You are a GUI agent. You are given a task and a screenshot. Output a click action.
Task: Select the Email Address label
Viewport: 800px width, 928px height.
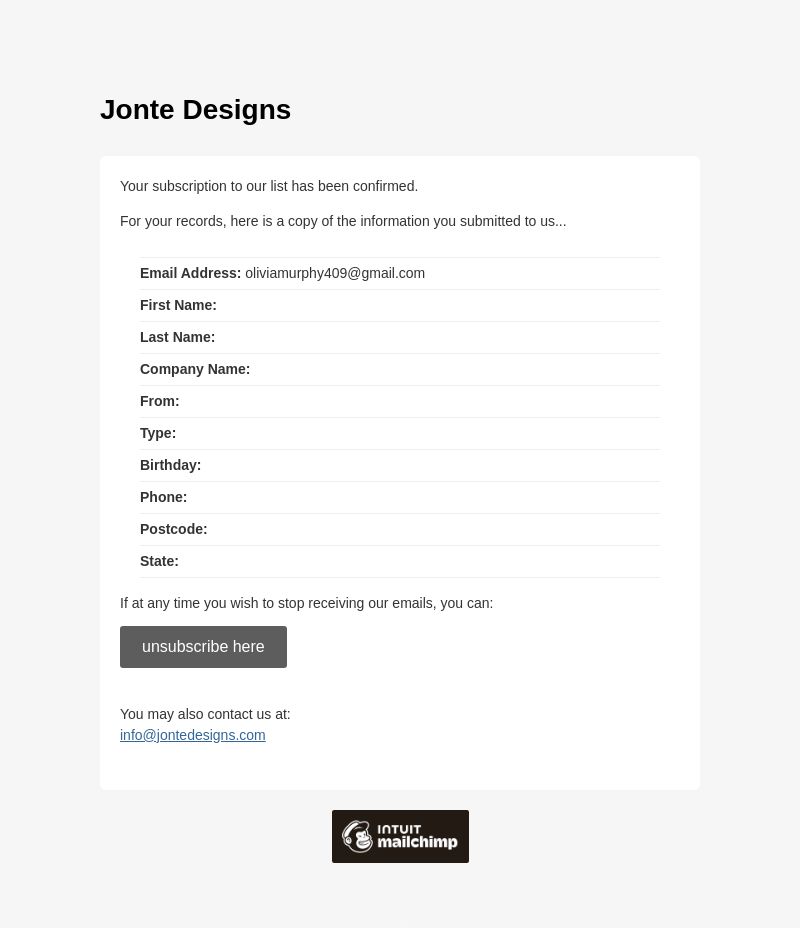click(x=191, y=273)
